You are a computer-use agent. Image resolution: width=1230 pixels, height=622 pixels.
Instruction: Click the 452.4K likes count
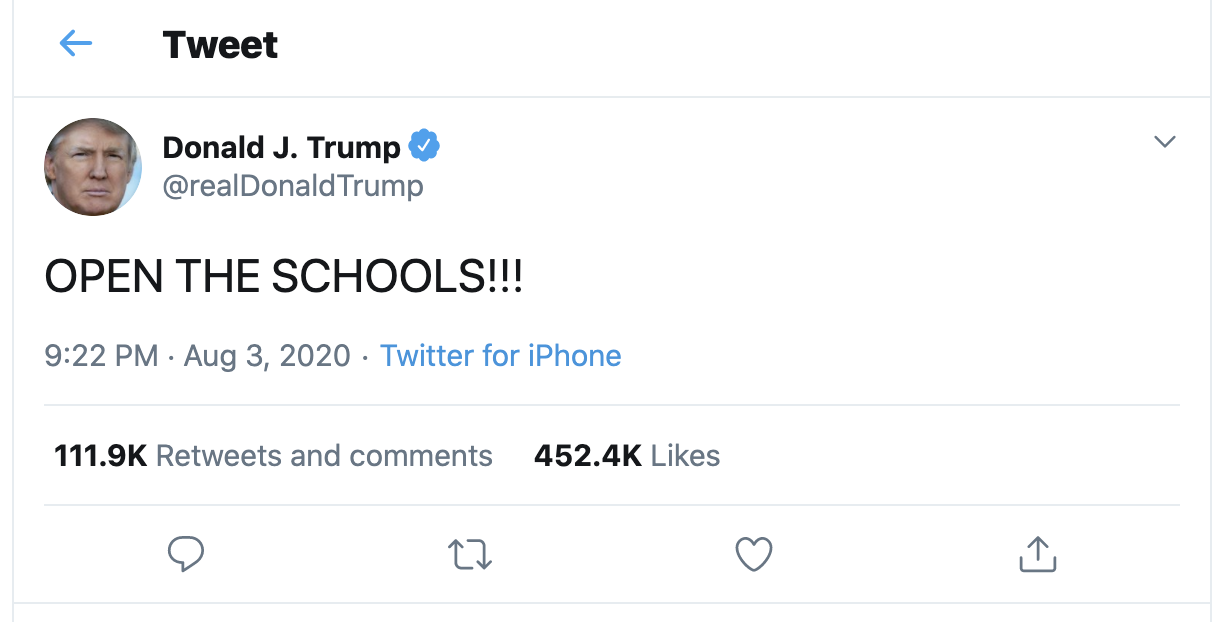coord(587,456)
